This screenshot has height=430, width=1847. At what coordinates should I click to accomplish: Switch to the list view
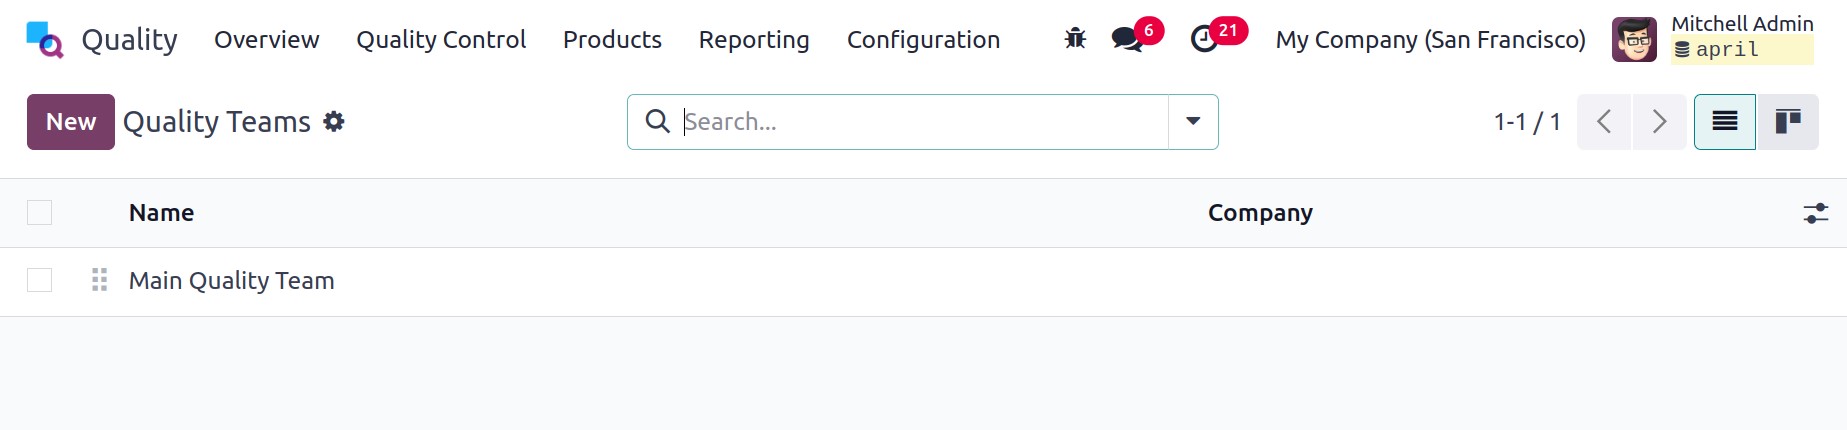(1724, 122)
